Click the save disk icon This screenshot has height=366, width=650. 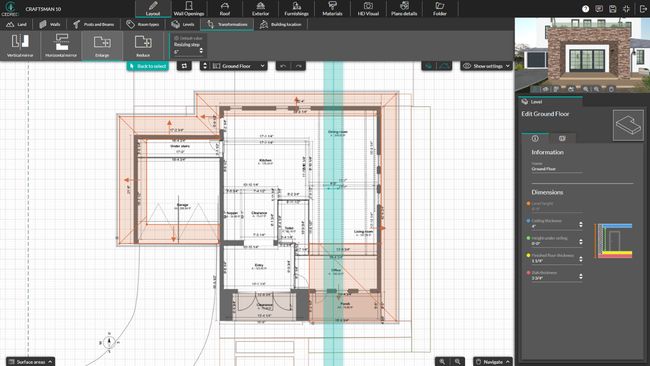click(613, 9)
